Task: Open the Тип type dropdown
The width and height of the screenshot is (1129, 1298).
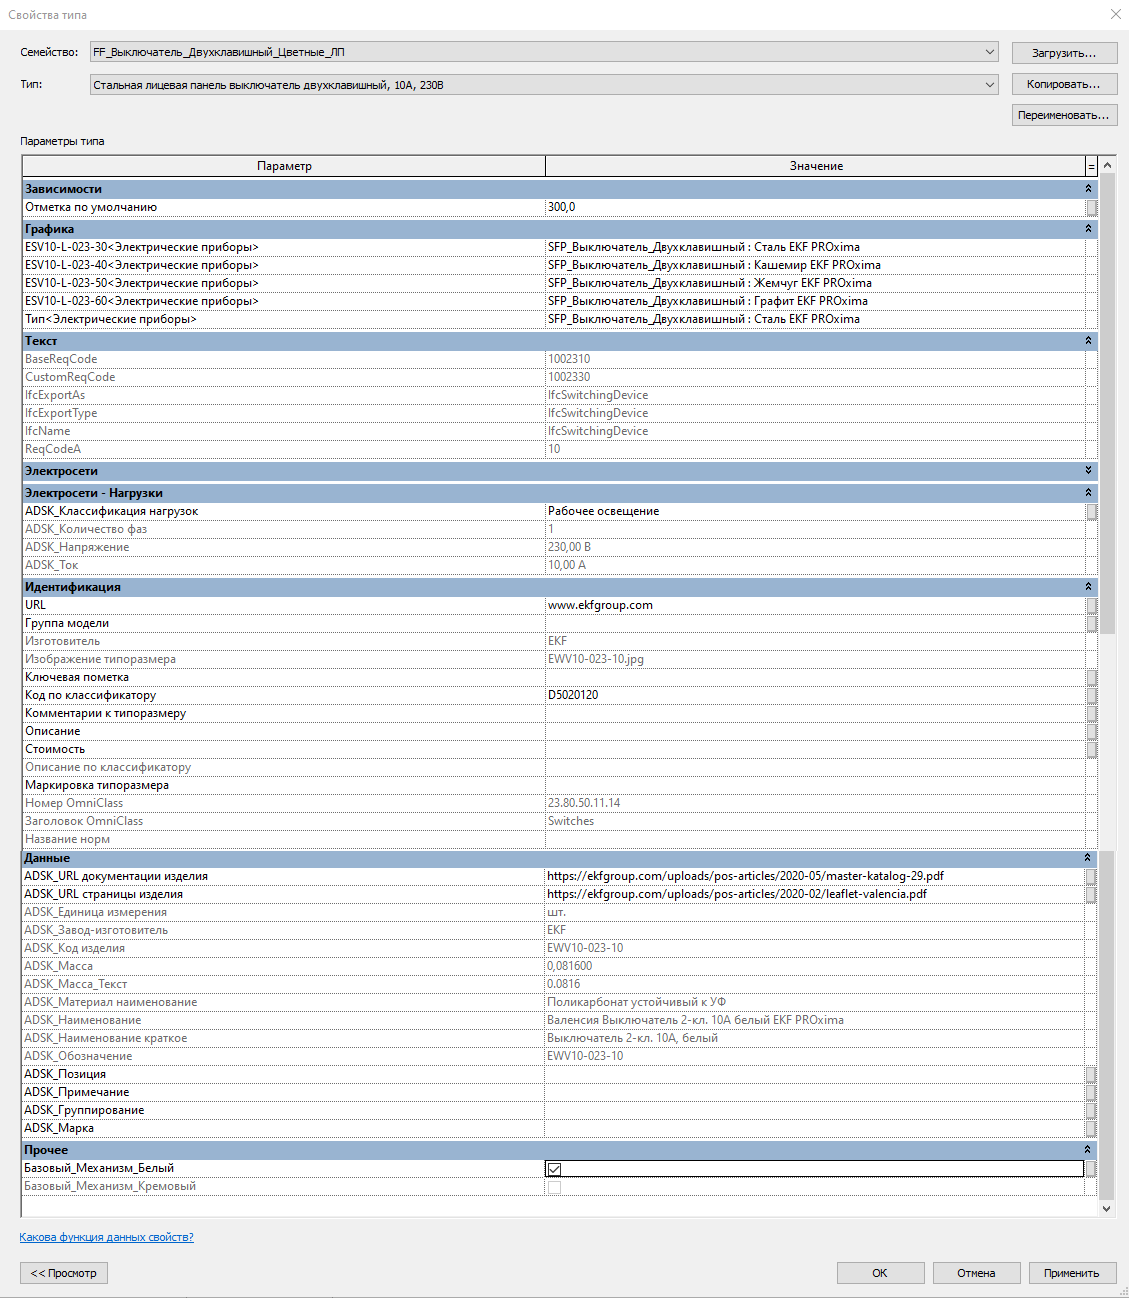Action: (544, 85)
